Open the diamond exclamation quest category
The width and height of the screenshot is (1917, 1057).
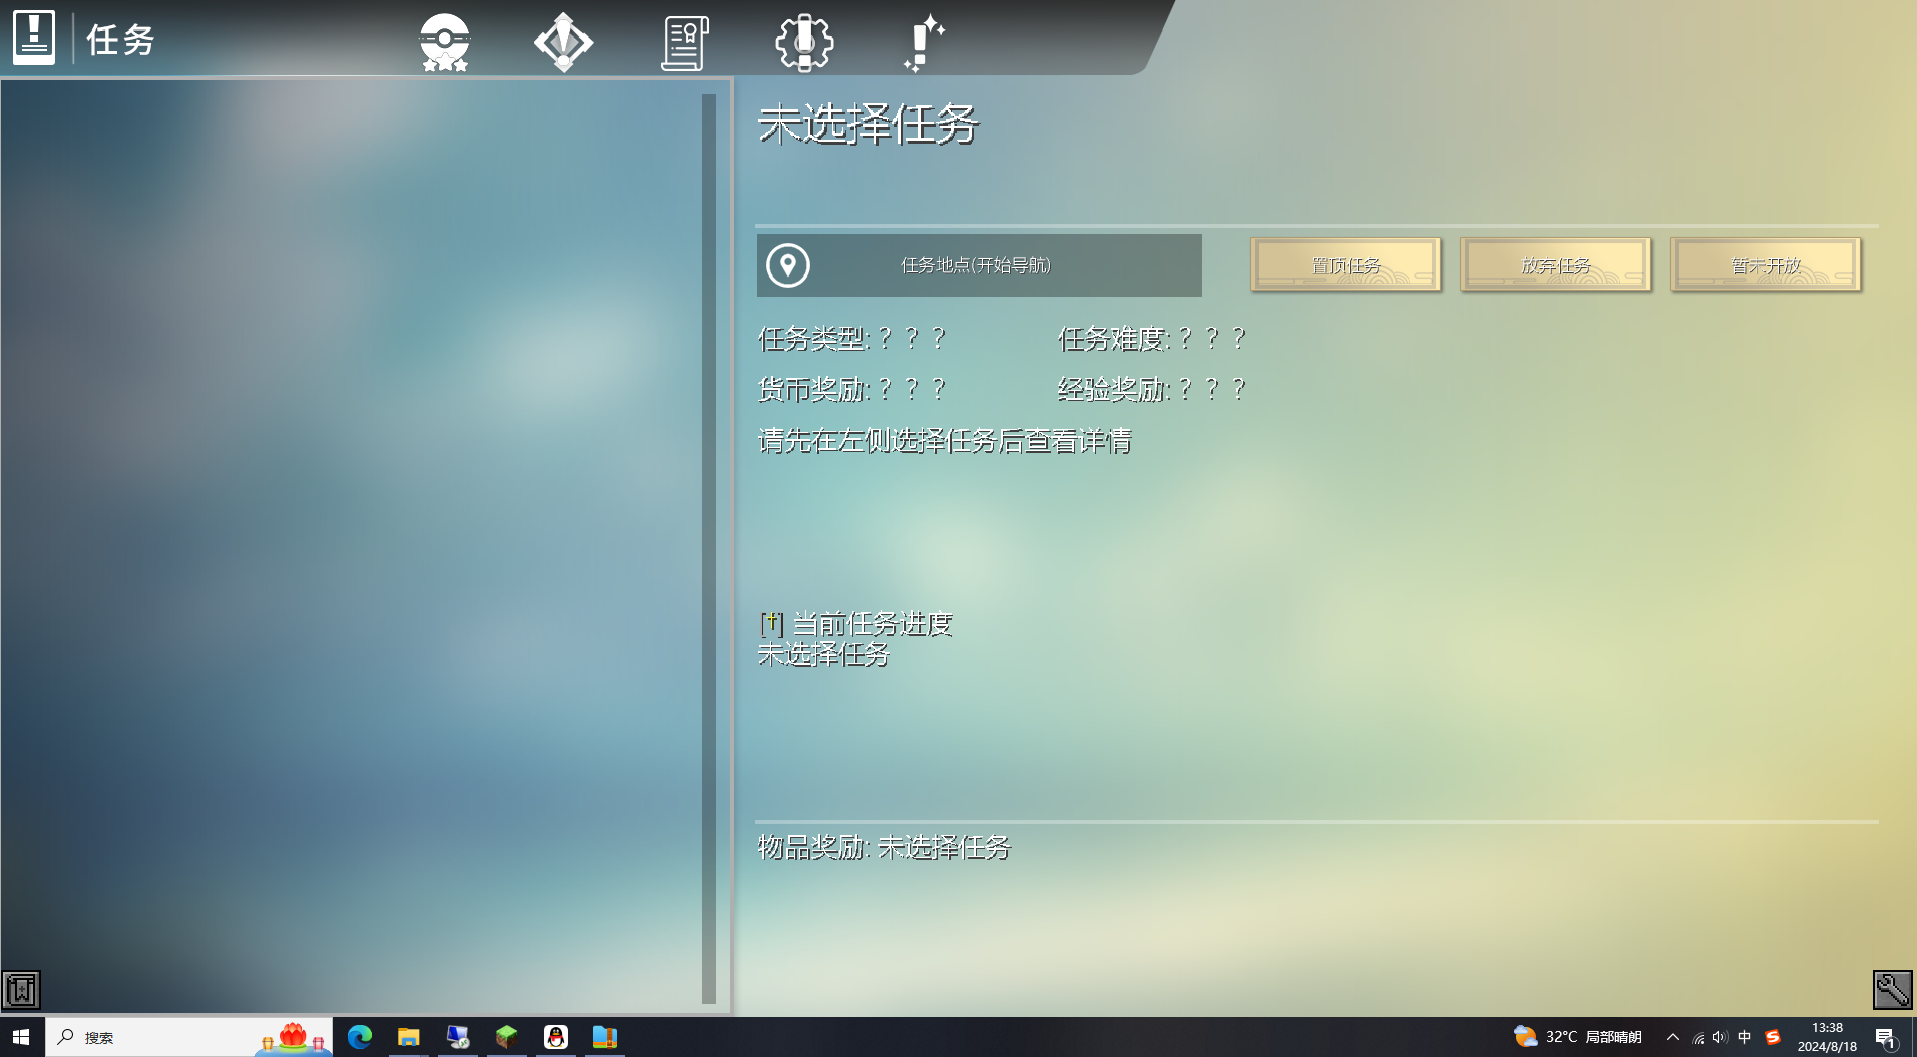pyautogui.click(x=563, y=42)
